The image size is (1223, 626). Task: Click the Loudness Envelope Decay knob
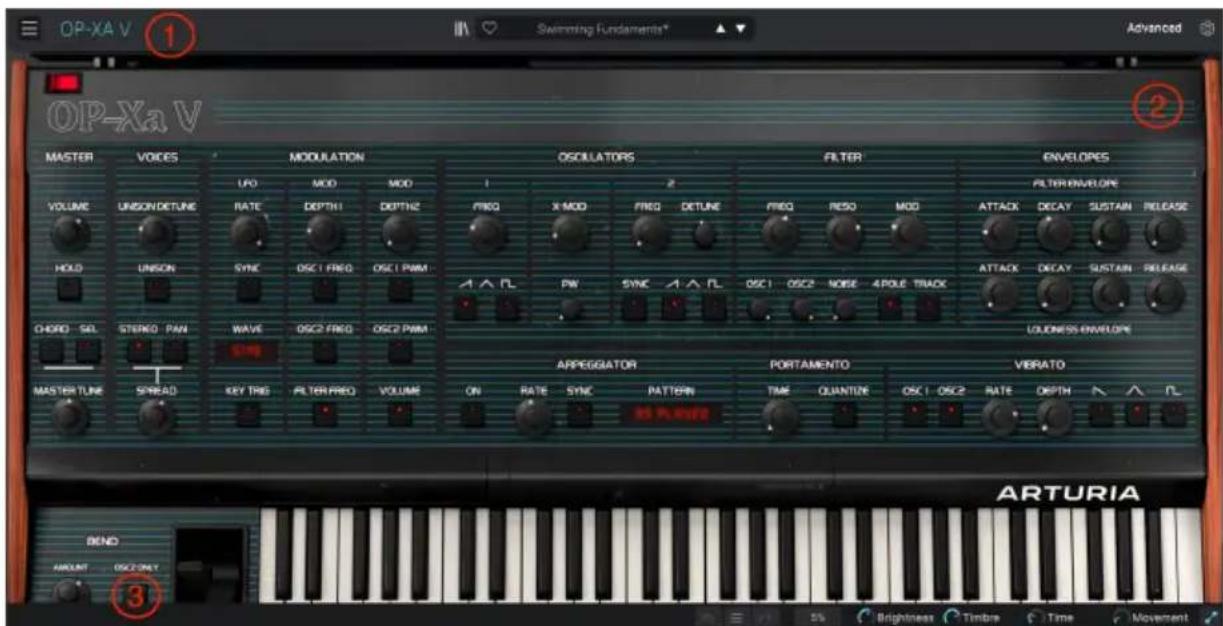point(1054,295)
